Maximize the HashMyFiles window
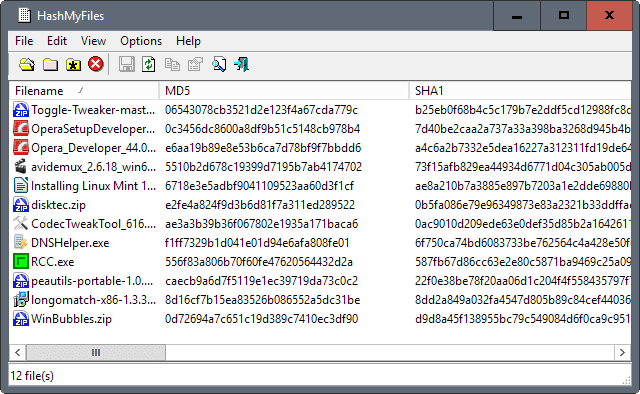This screenshot has height=394, width=640. (564, 16)
